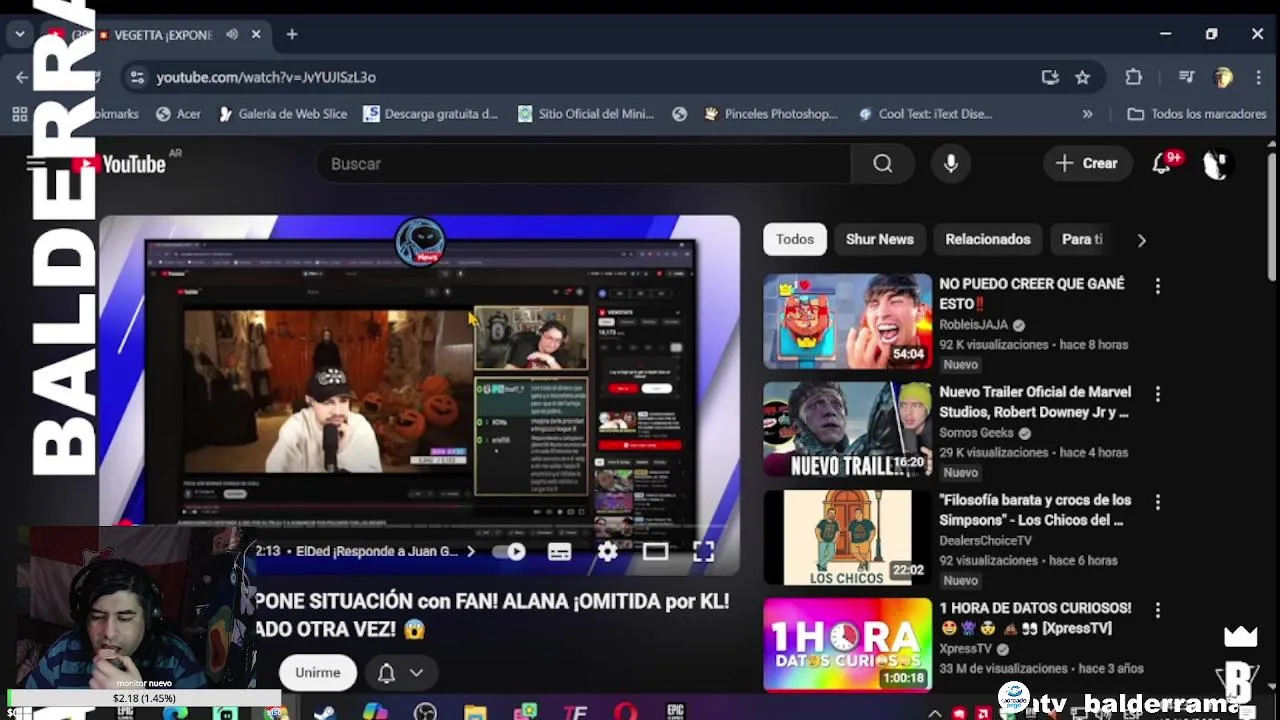
Task: Select the Todos filter chip
Action: point(795,239)
